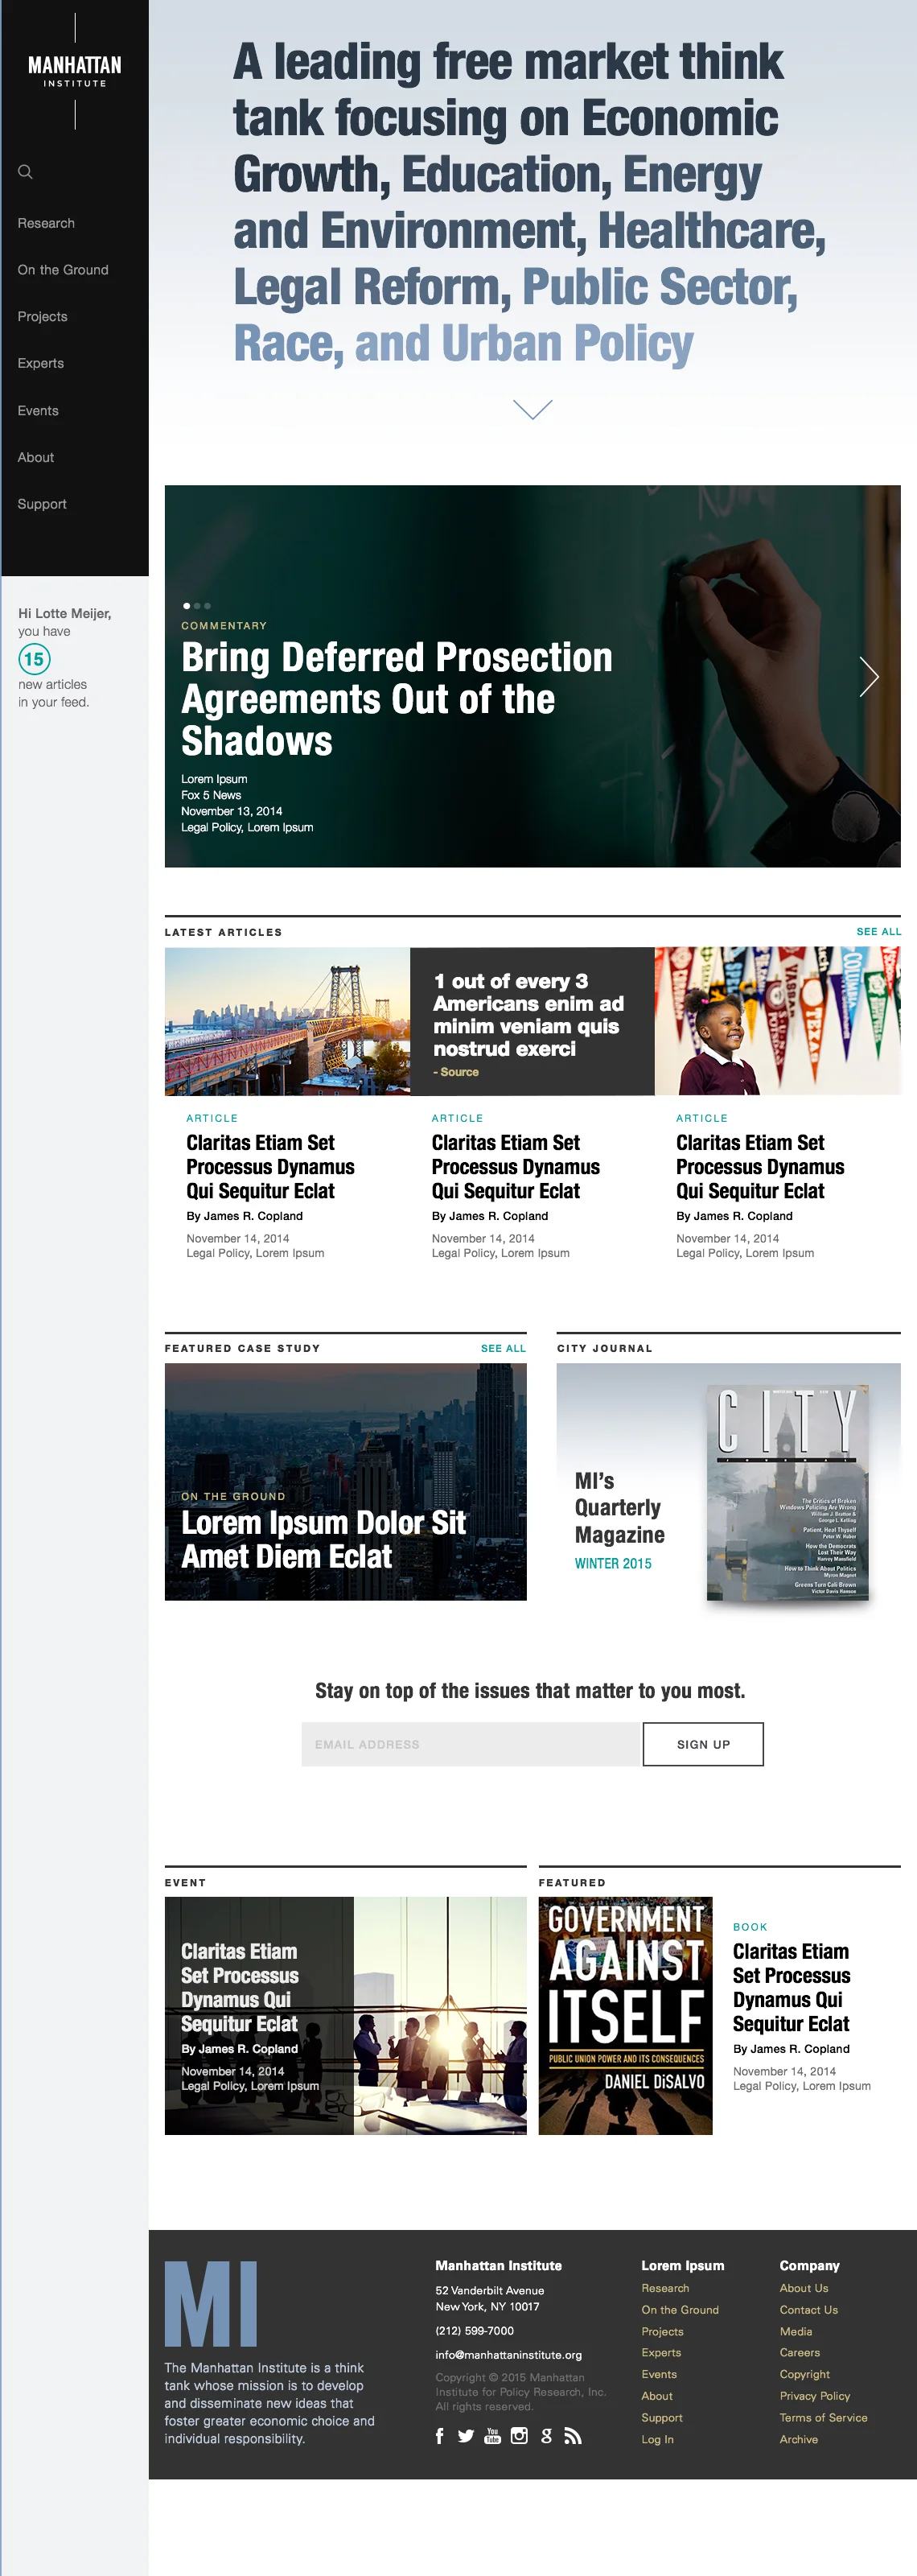
Task: Click See All for Featured Case Study
Action: [503, 1348]
